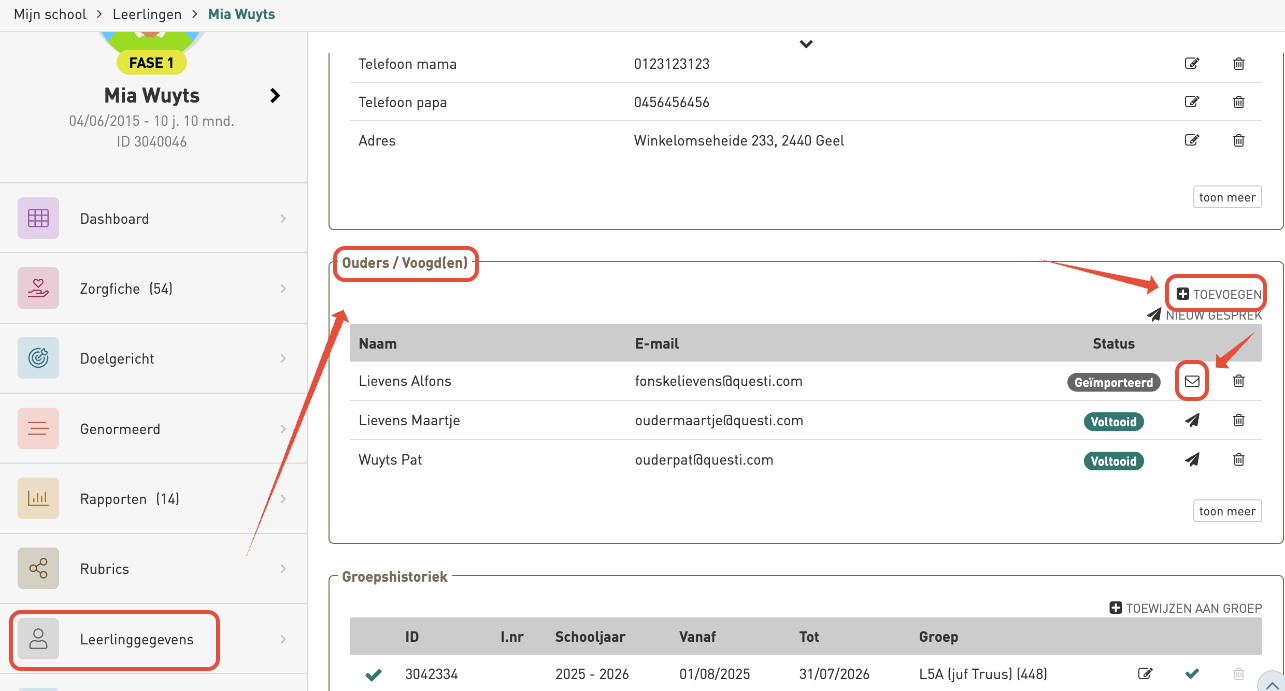Click Voltooid badge for Wuyts Pat
Image resolution: width=1285 pixels, height=691 pixels.
1113,461
